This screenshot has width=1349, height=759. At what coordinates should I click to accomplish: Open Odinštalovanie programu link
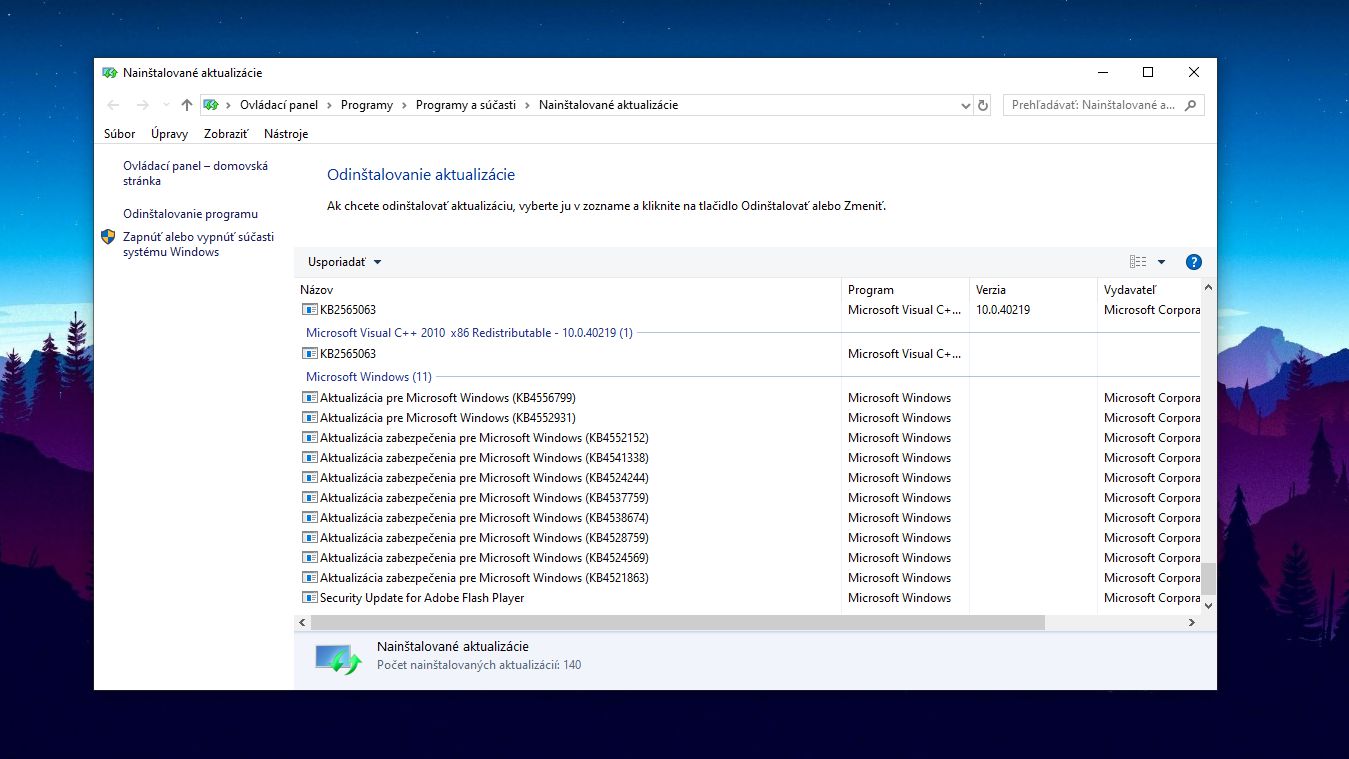(190, 214)
